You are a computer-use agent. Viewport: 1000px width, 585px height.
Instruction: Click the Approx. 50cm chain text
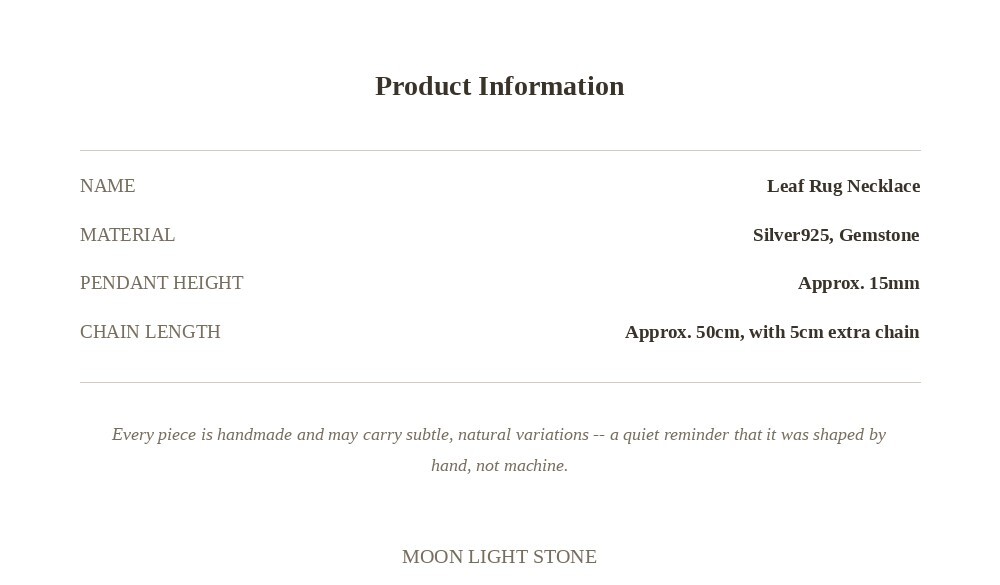pyautogui.click(x=684, y=332)
